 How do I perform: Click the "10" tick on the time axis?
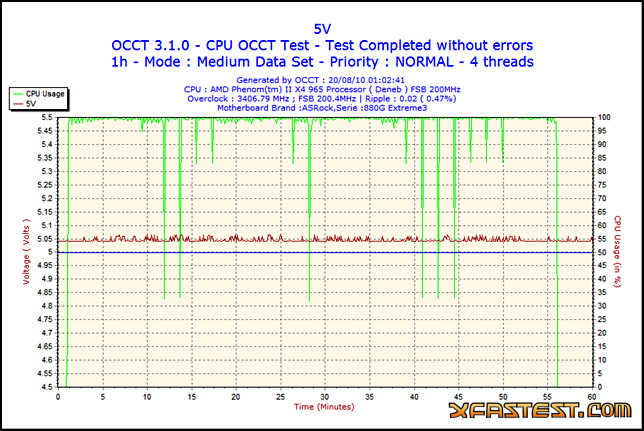[x=147, y=397]
